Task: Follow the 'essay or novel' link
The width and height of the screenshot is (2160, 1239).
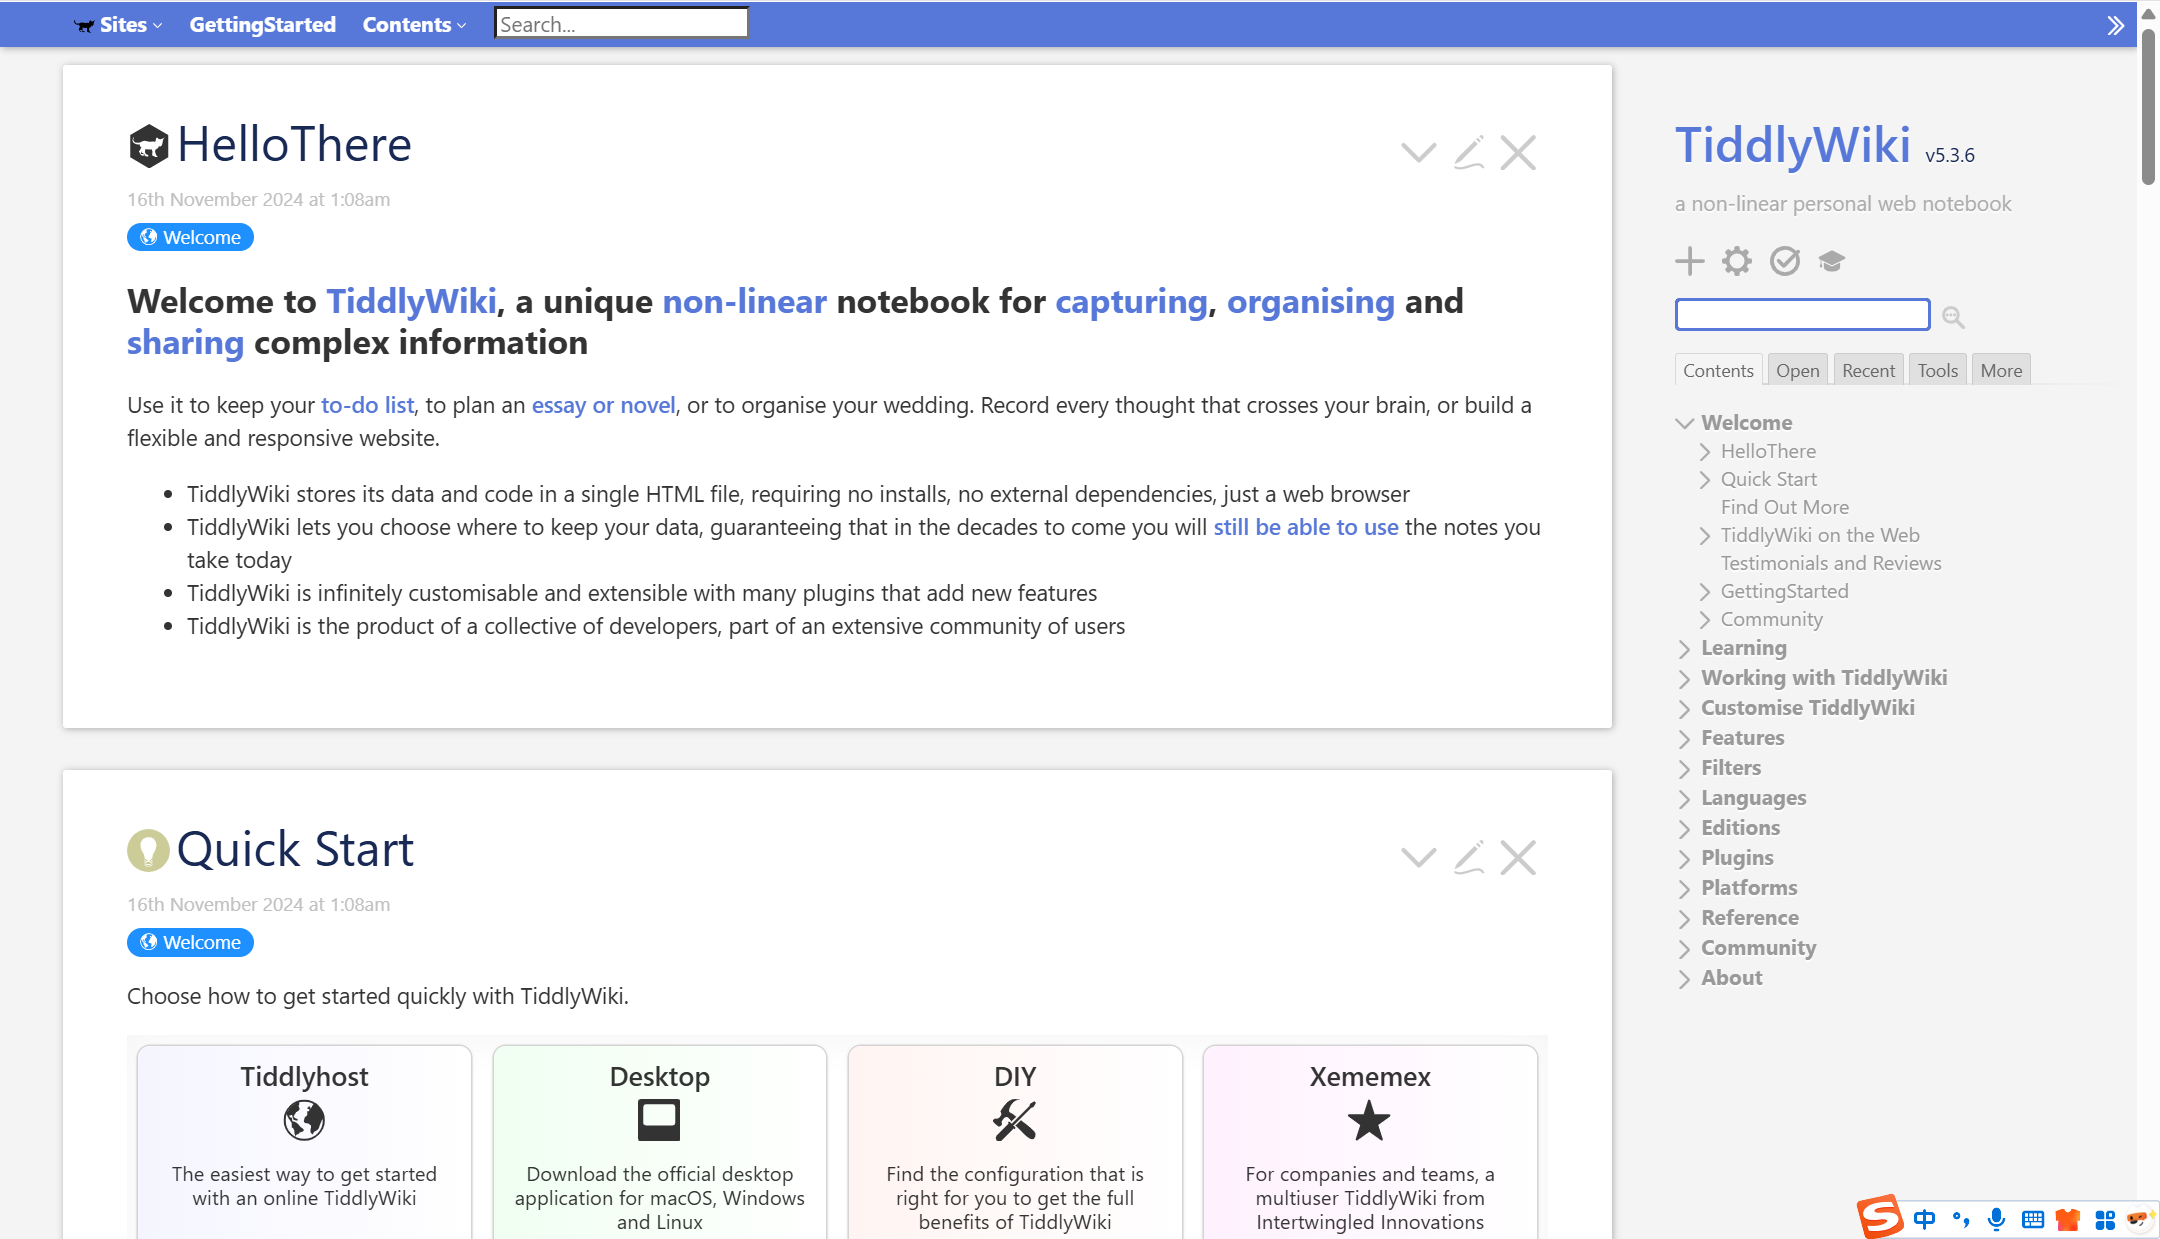Action: pos(603,405)
